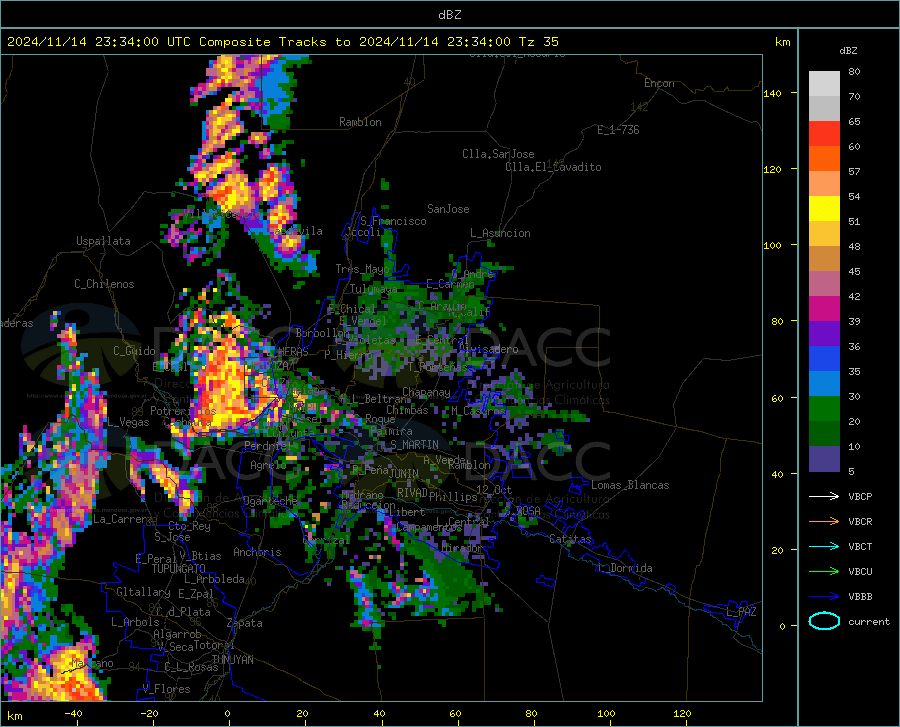
Task: Select the red swatch in dBZ scale
Action: pyautogui.click(x=824, y=134)
